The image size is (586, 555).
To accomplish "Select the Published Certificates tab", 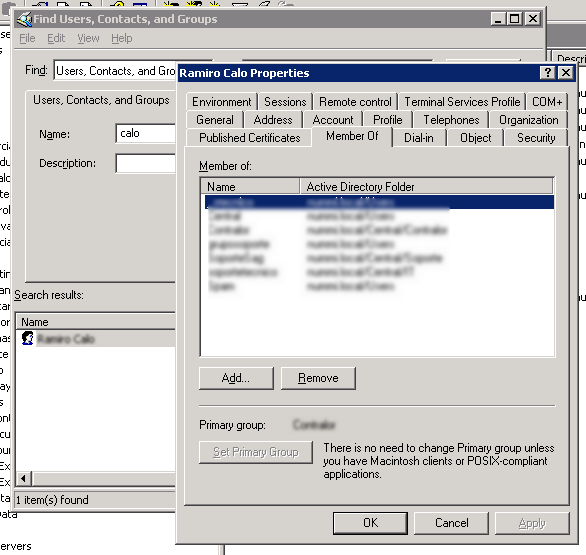I will click(x=249, y=138).
